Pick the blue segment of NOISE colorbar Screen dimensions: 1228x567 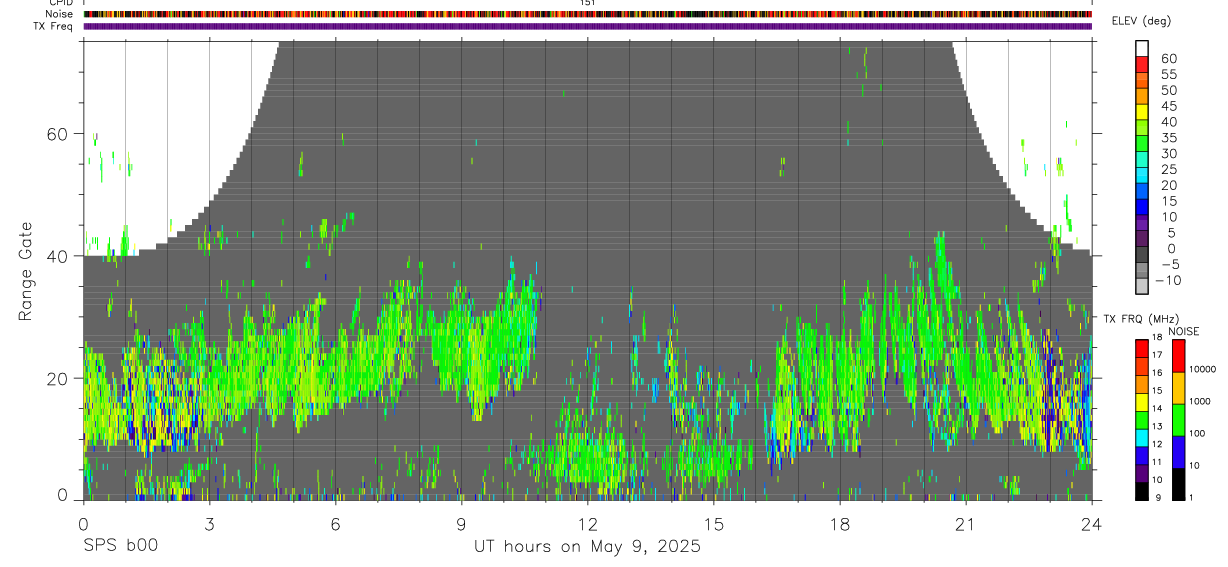[x=1178, y=452]
